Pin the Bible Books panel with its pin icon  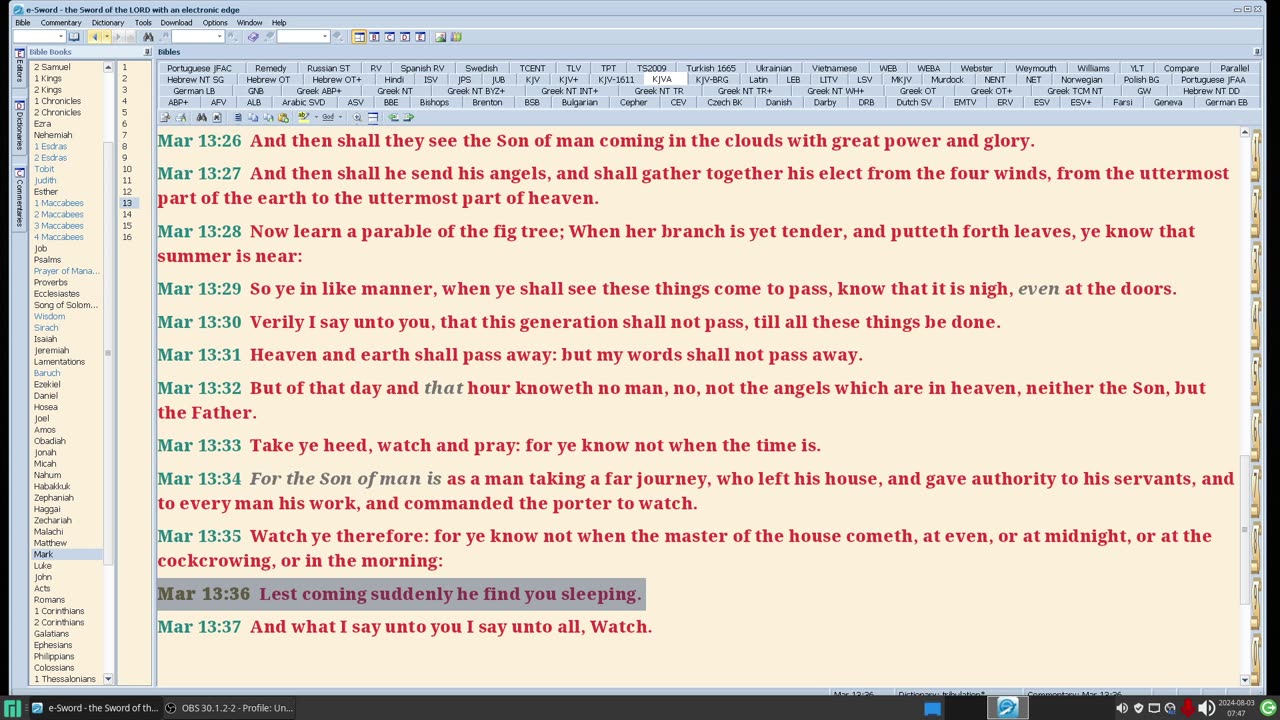[147, 52]
